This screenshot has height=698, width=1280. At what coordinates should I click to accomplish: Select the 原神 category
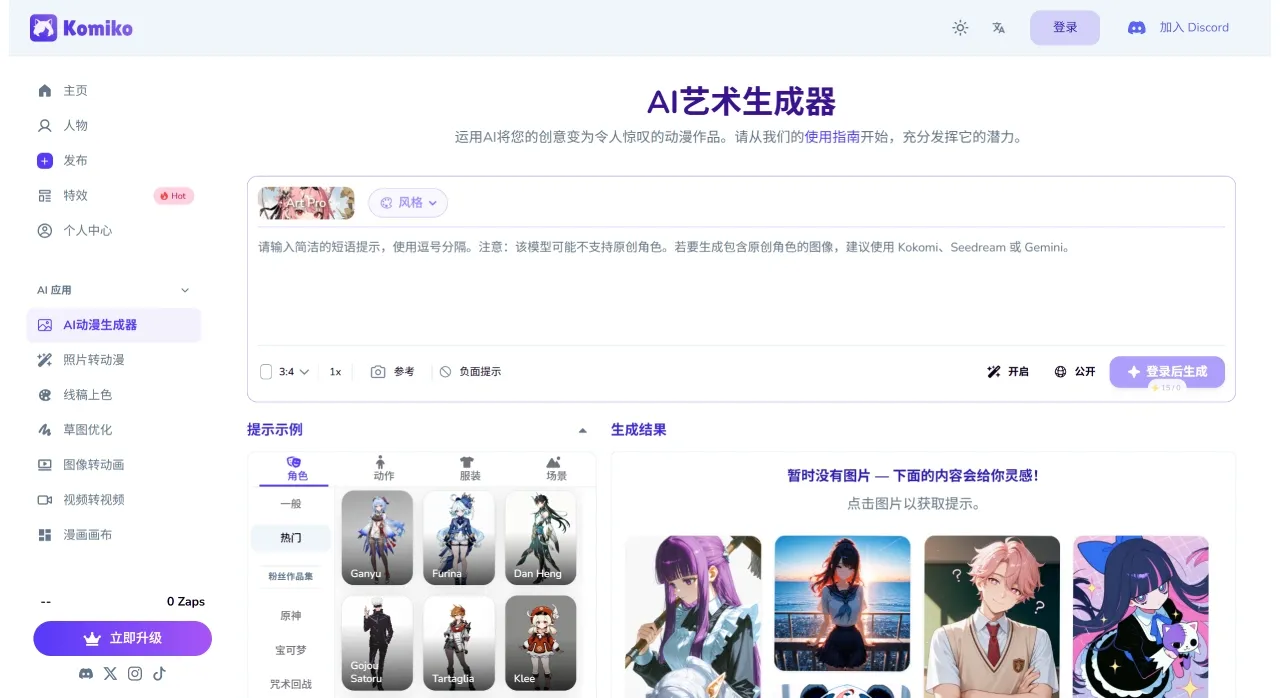pos(290,617)
